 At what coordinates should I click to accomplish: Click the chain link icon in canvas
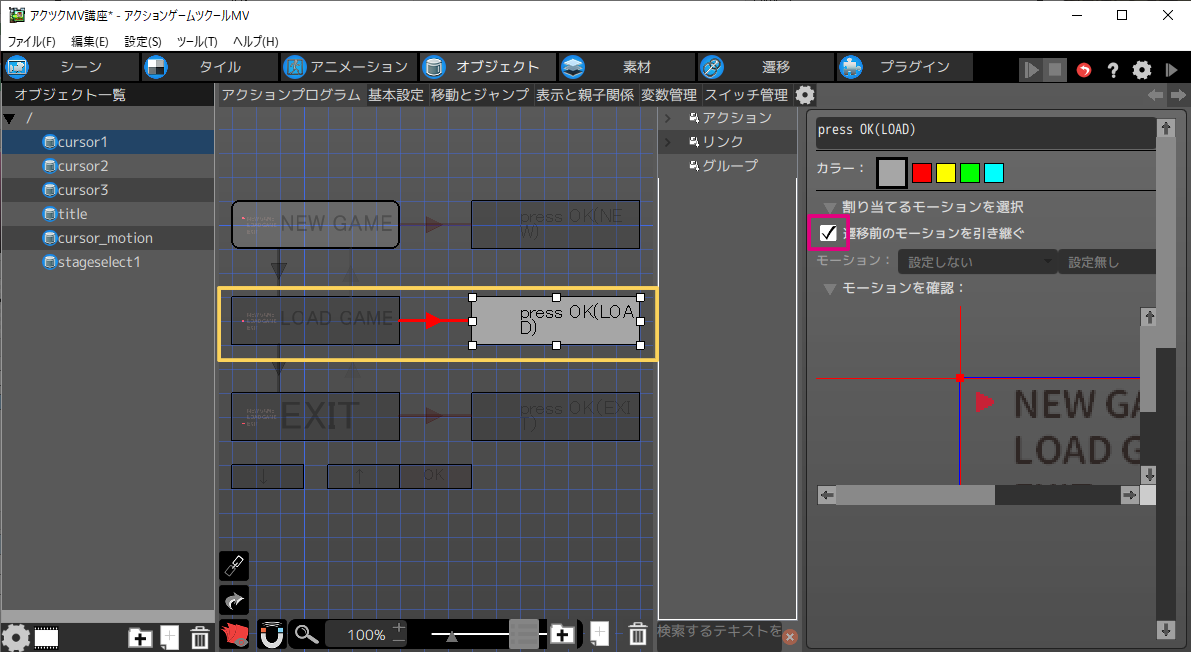click(x=234, y=566)
